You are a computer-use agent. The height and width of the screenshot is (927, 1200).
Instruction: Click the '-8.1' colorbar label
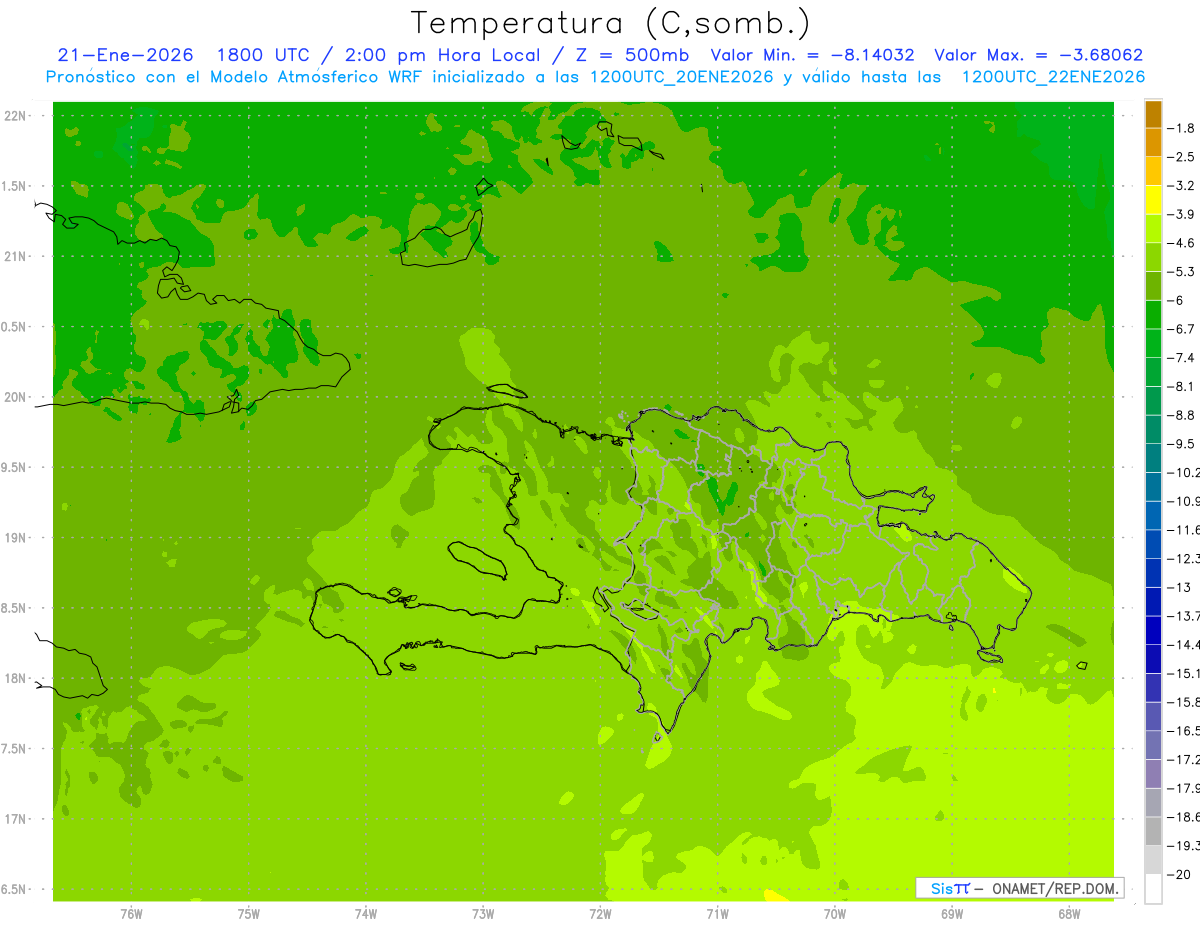coord(1182,386)
